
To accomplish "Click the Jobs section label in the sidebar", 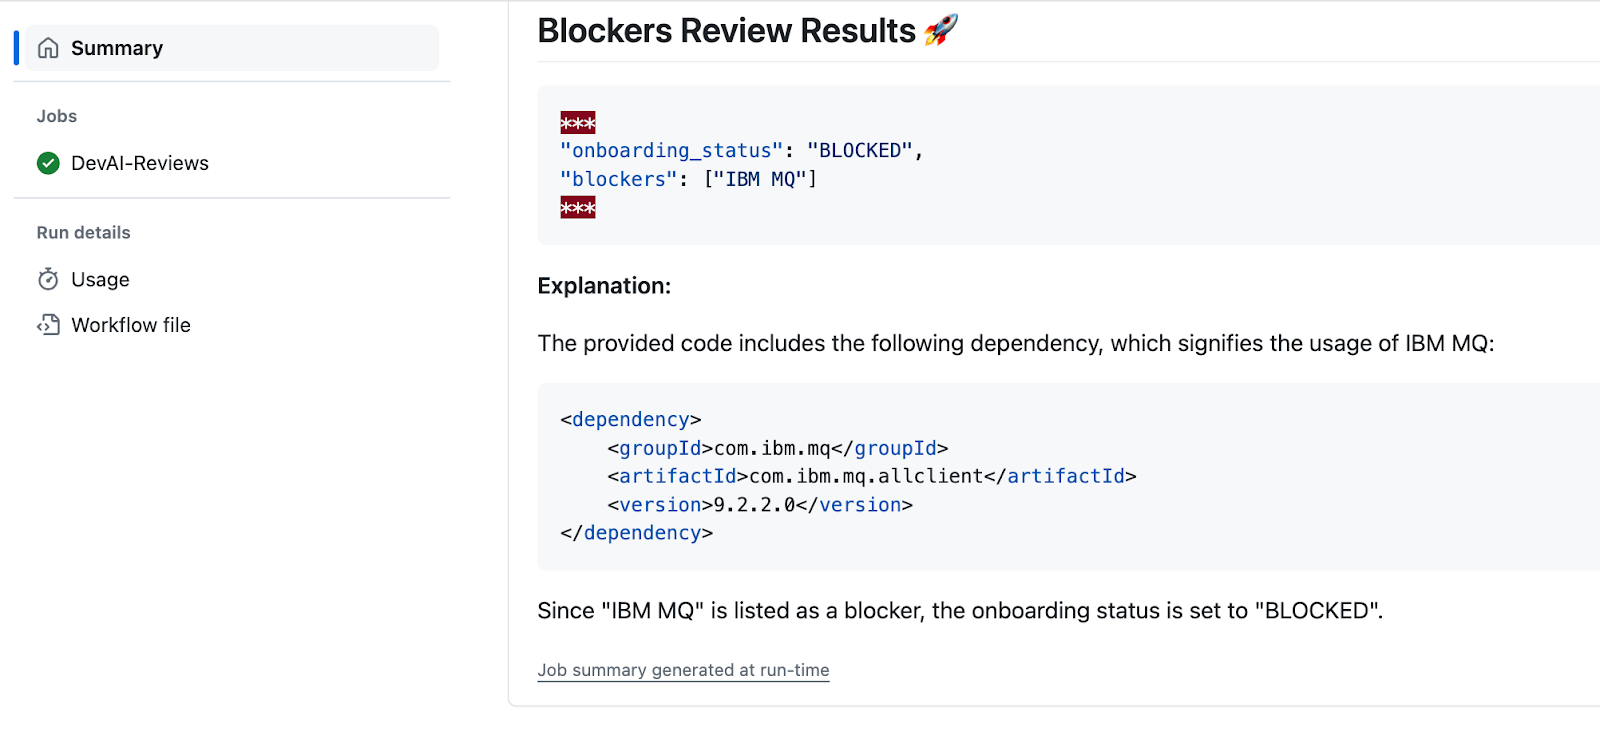I will (x=57, y=116).
